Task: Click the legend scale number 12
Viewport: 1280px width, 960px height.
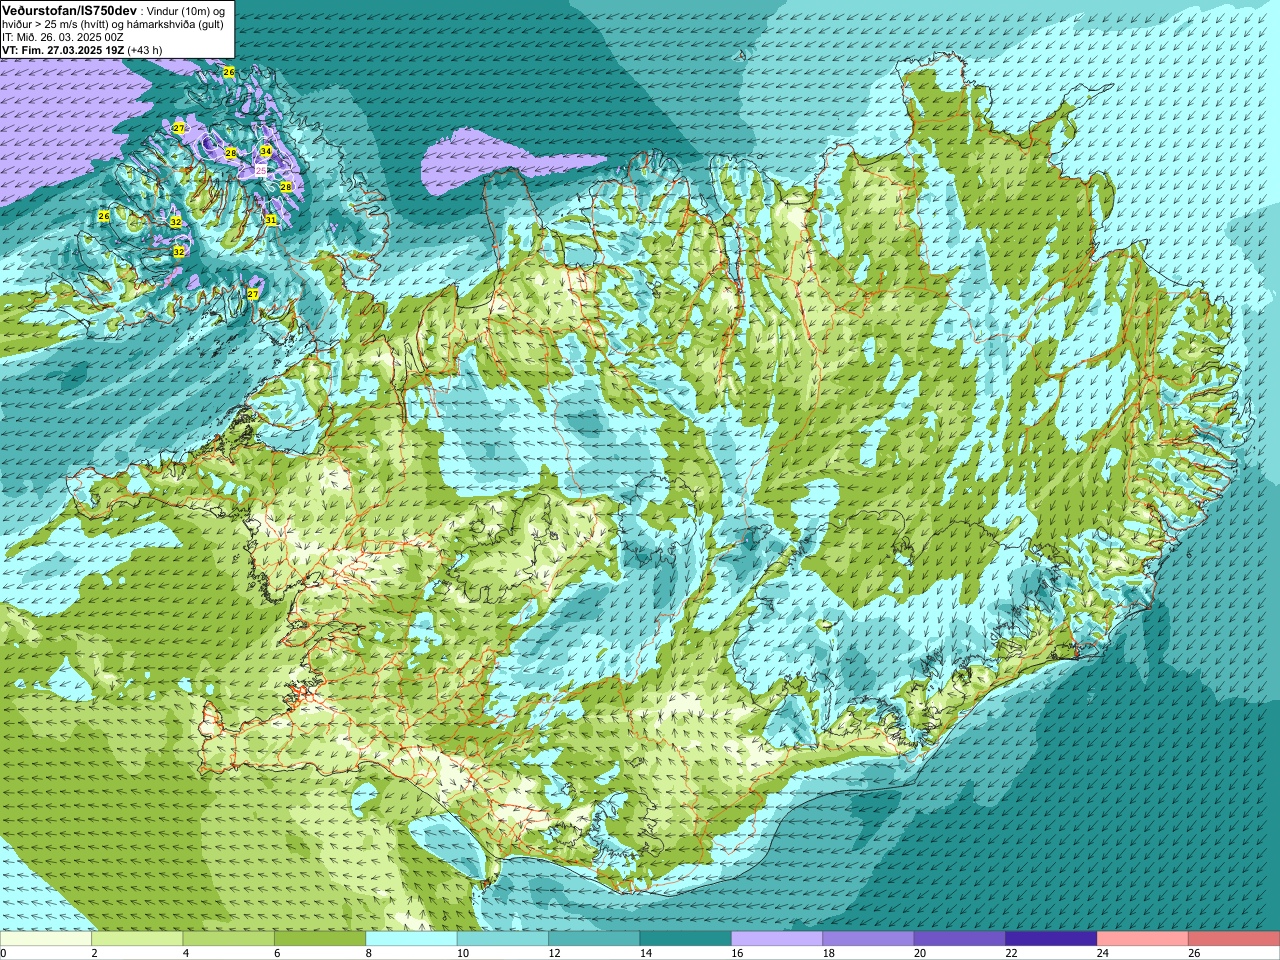Action: tap(553, 953)
